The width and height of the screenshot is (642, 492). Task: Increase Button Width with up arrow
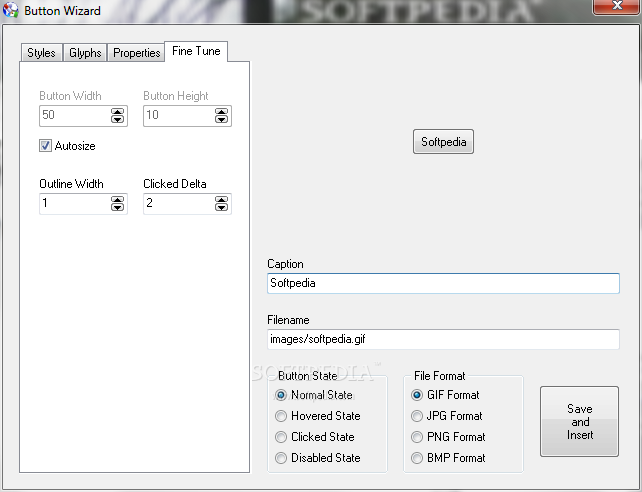point(118,112)
